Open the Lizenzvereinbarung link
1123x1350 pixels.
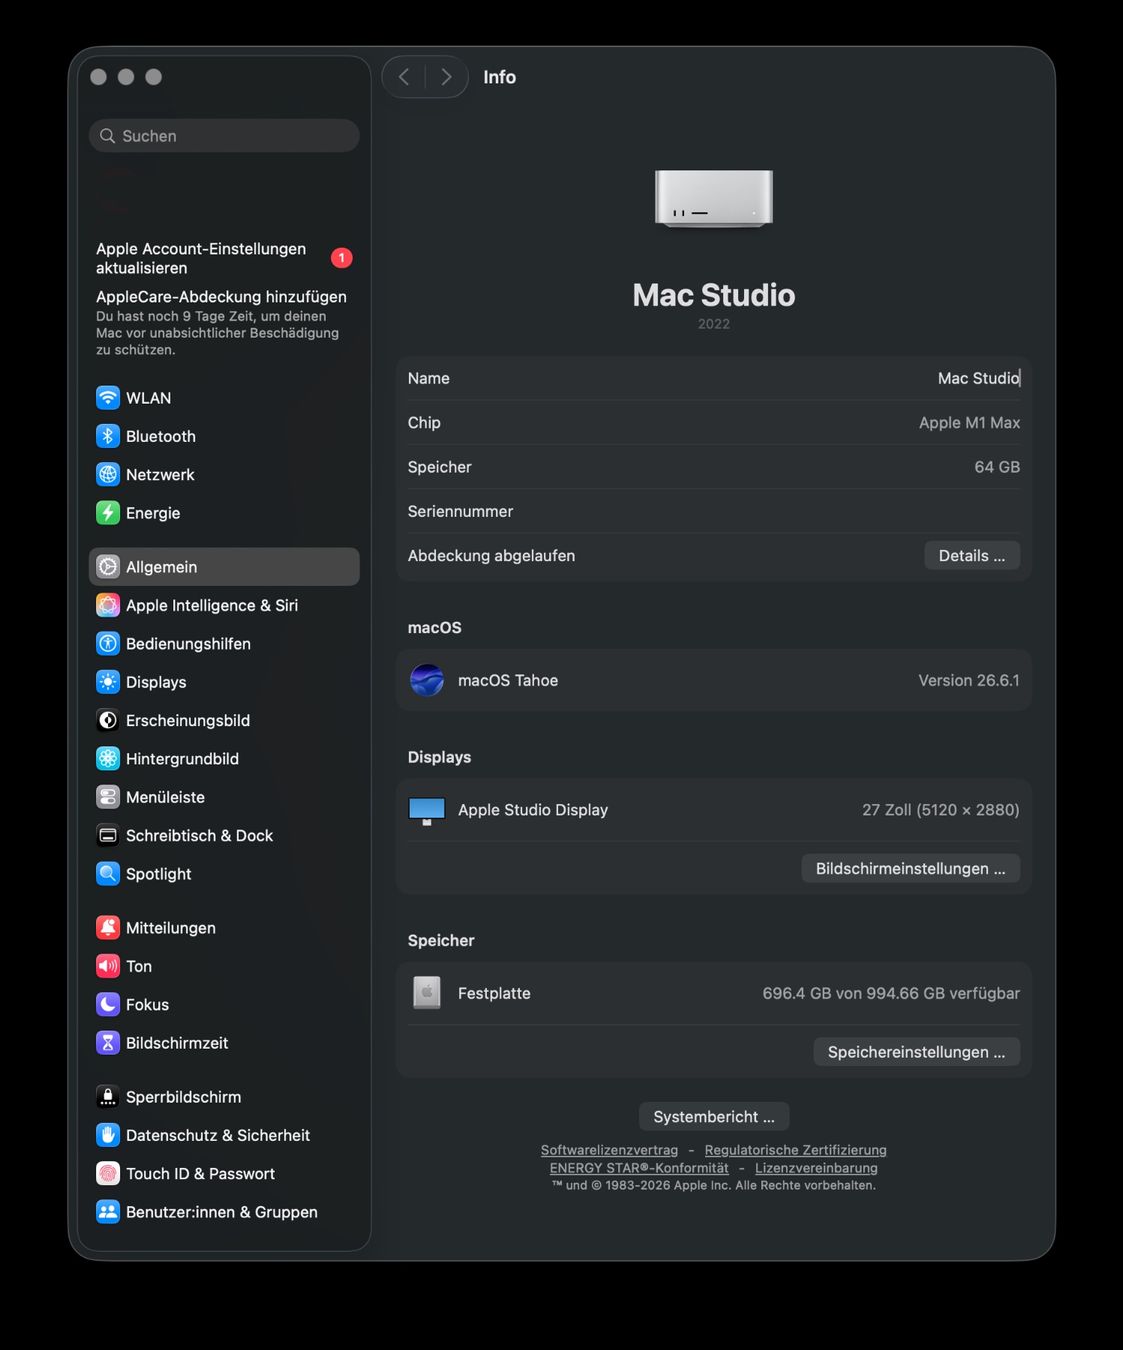(x=816, y=1168)
